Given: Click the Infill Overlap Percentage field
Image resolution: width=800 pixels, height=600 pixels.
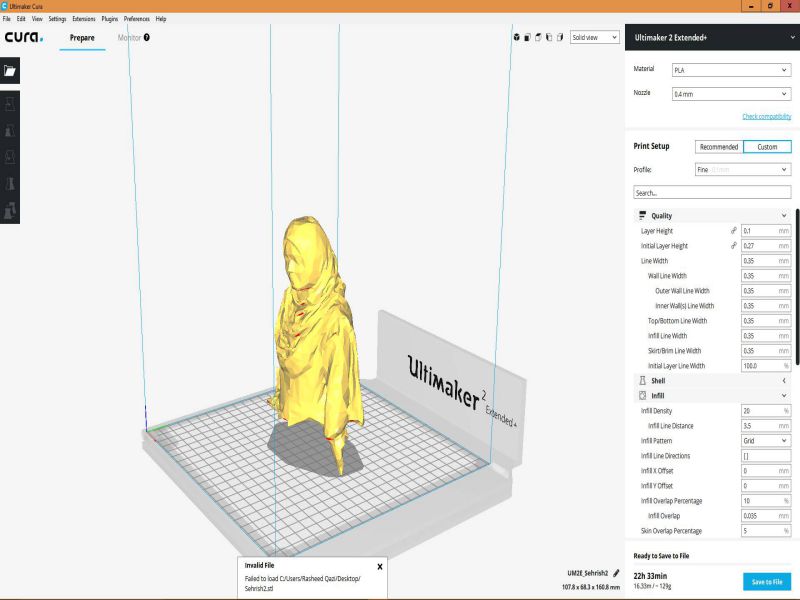Looking at the screenshot, I should point(766,501).
